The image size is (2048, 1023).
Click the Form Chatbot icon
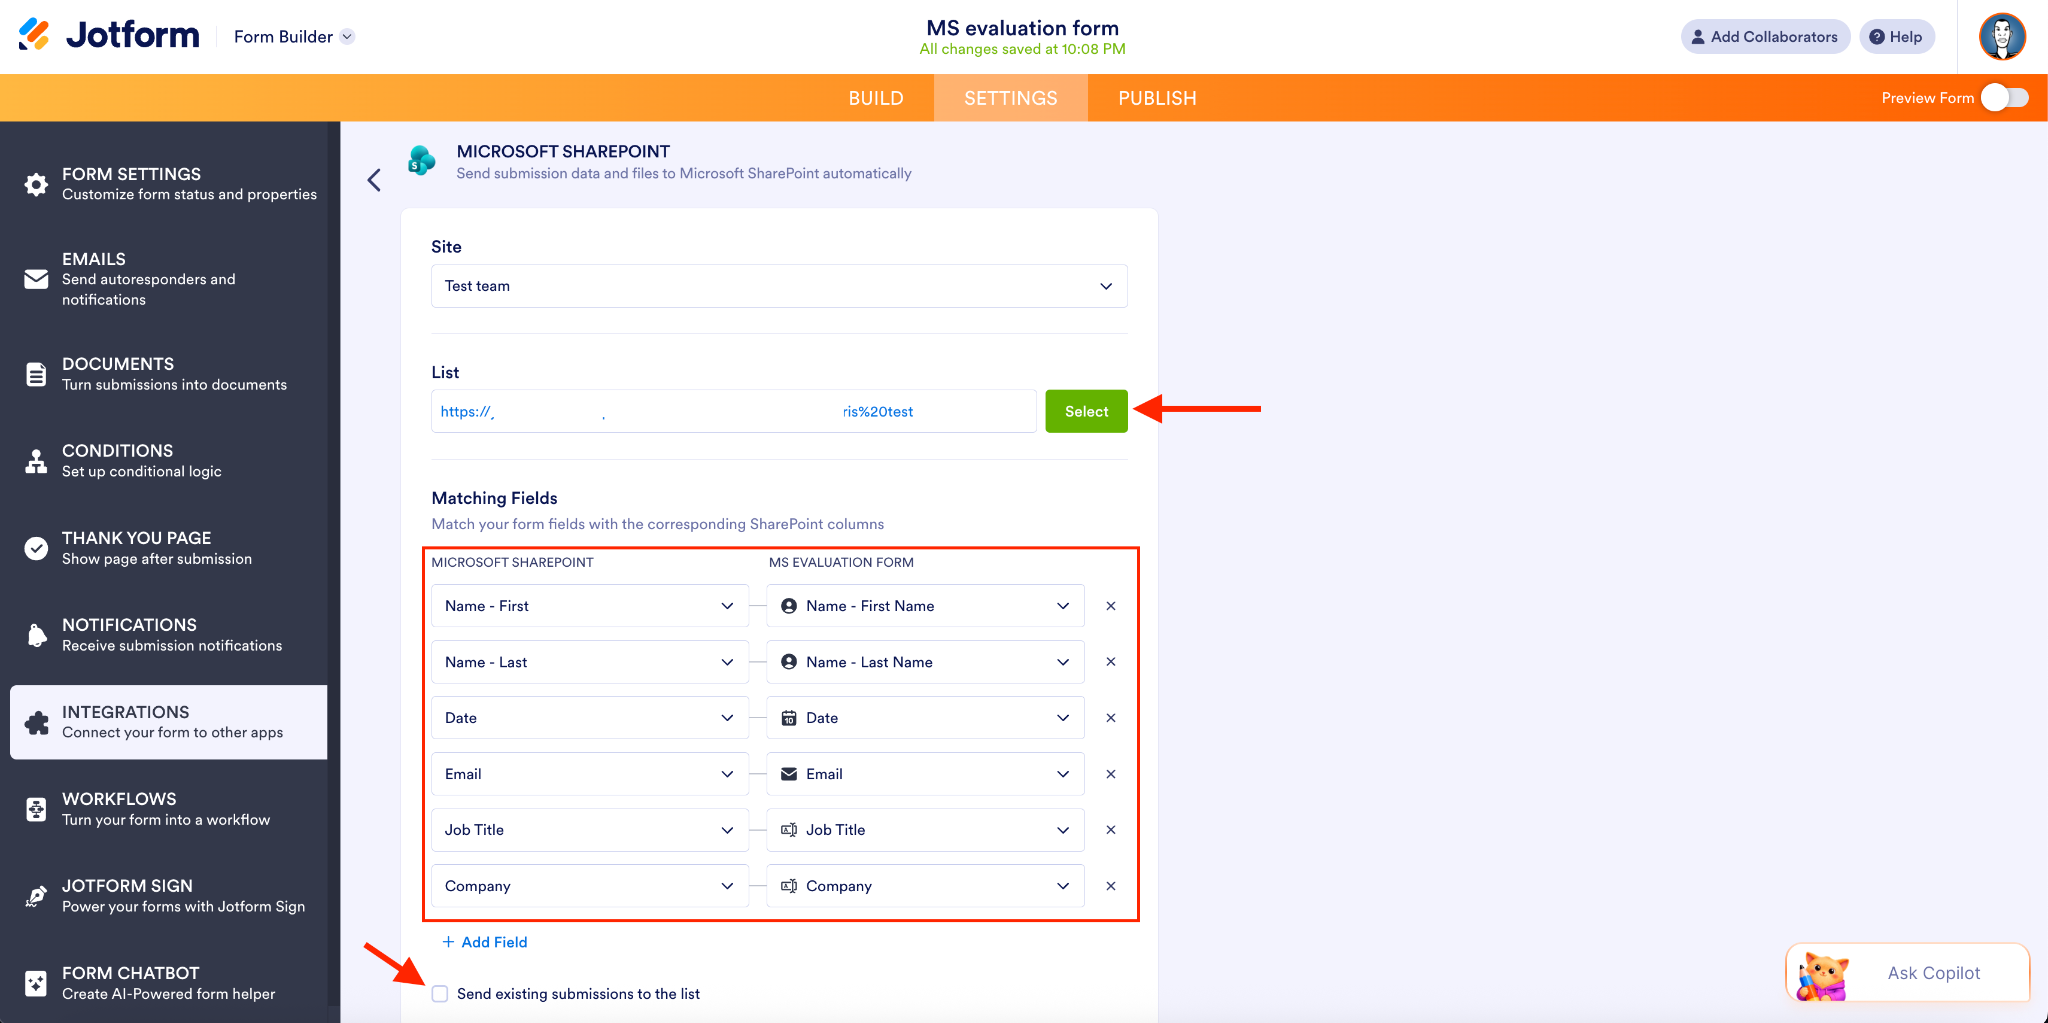tap(36, 982)
